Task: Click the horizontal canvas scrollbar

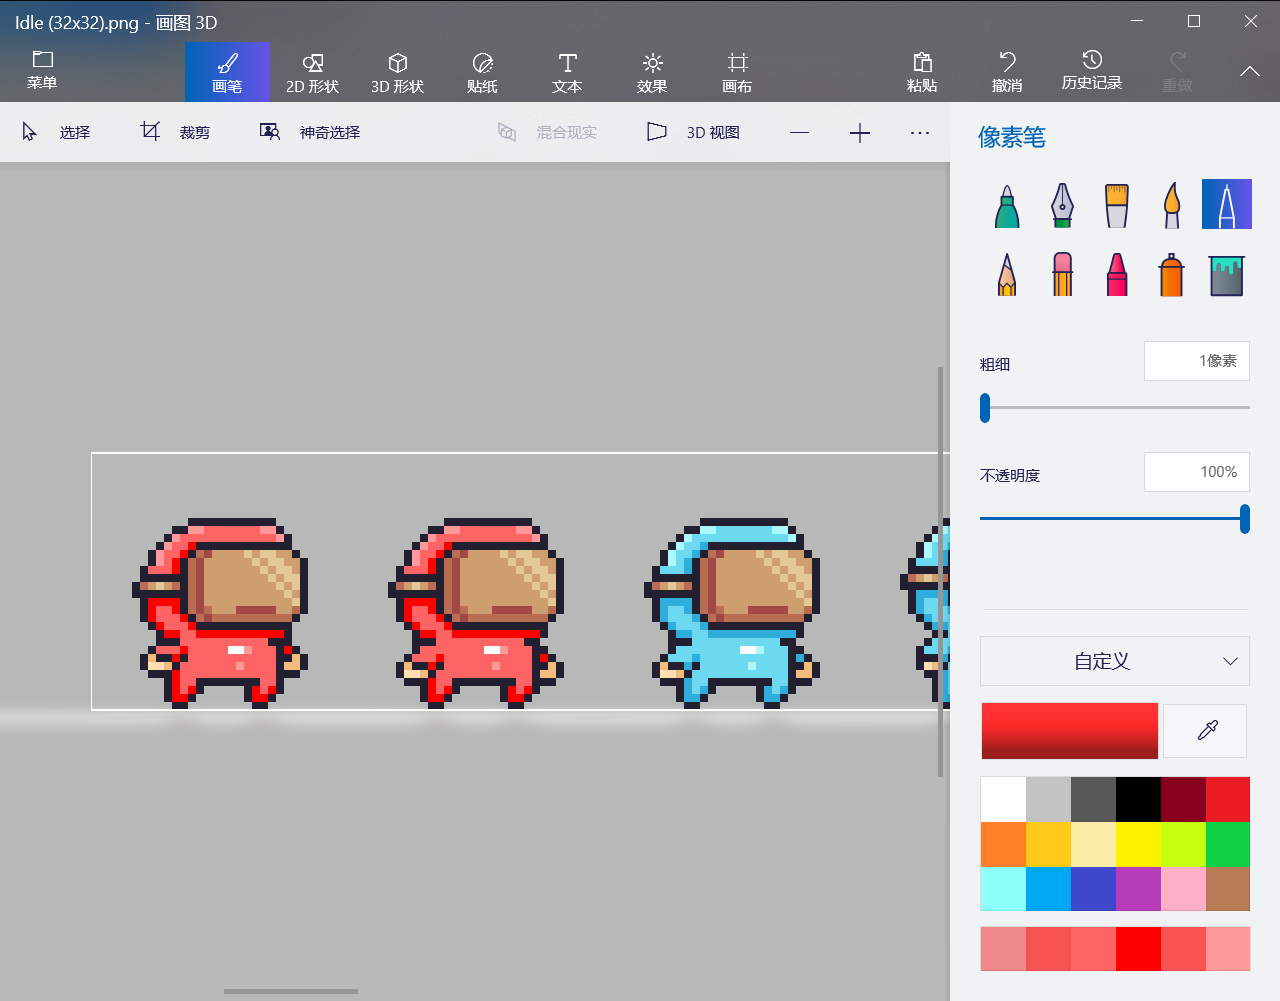Action: (291, 992)
